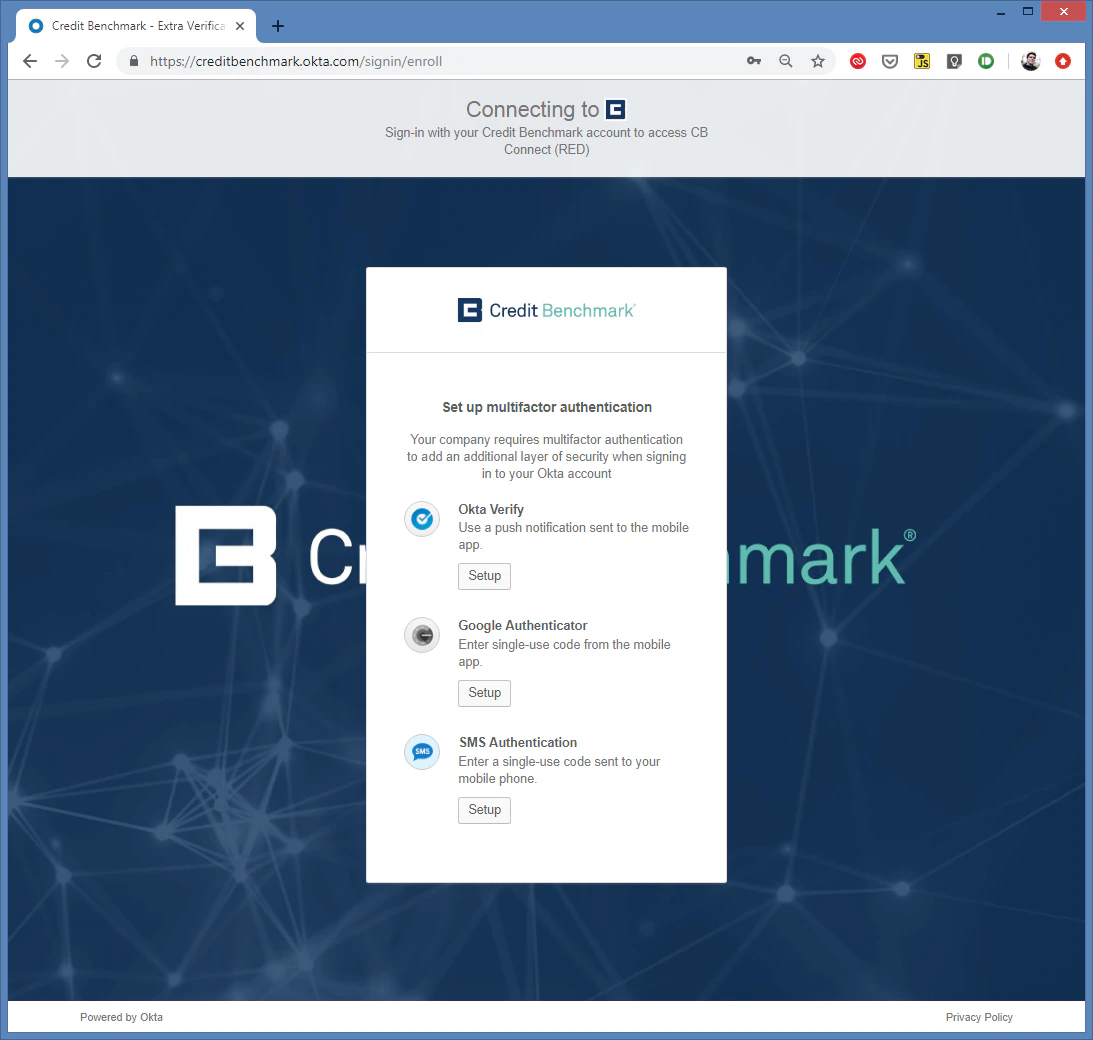Maximize the Chrome window
This screenshot has height=1040, width=1093.
(1027, 12)
